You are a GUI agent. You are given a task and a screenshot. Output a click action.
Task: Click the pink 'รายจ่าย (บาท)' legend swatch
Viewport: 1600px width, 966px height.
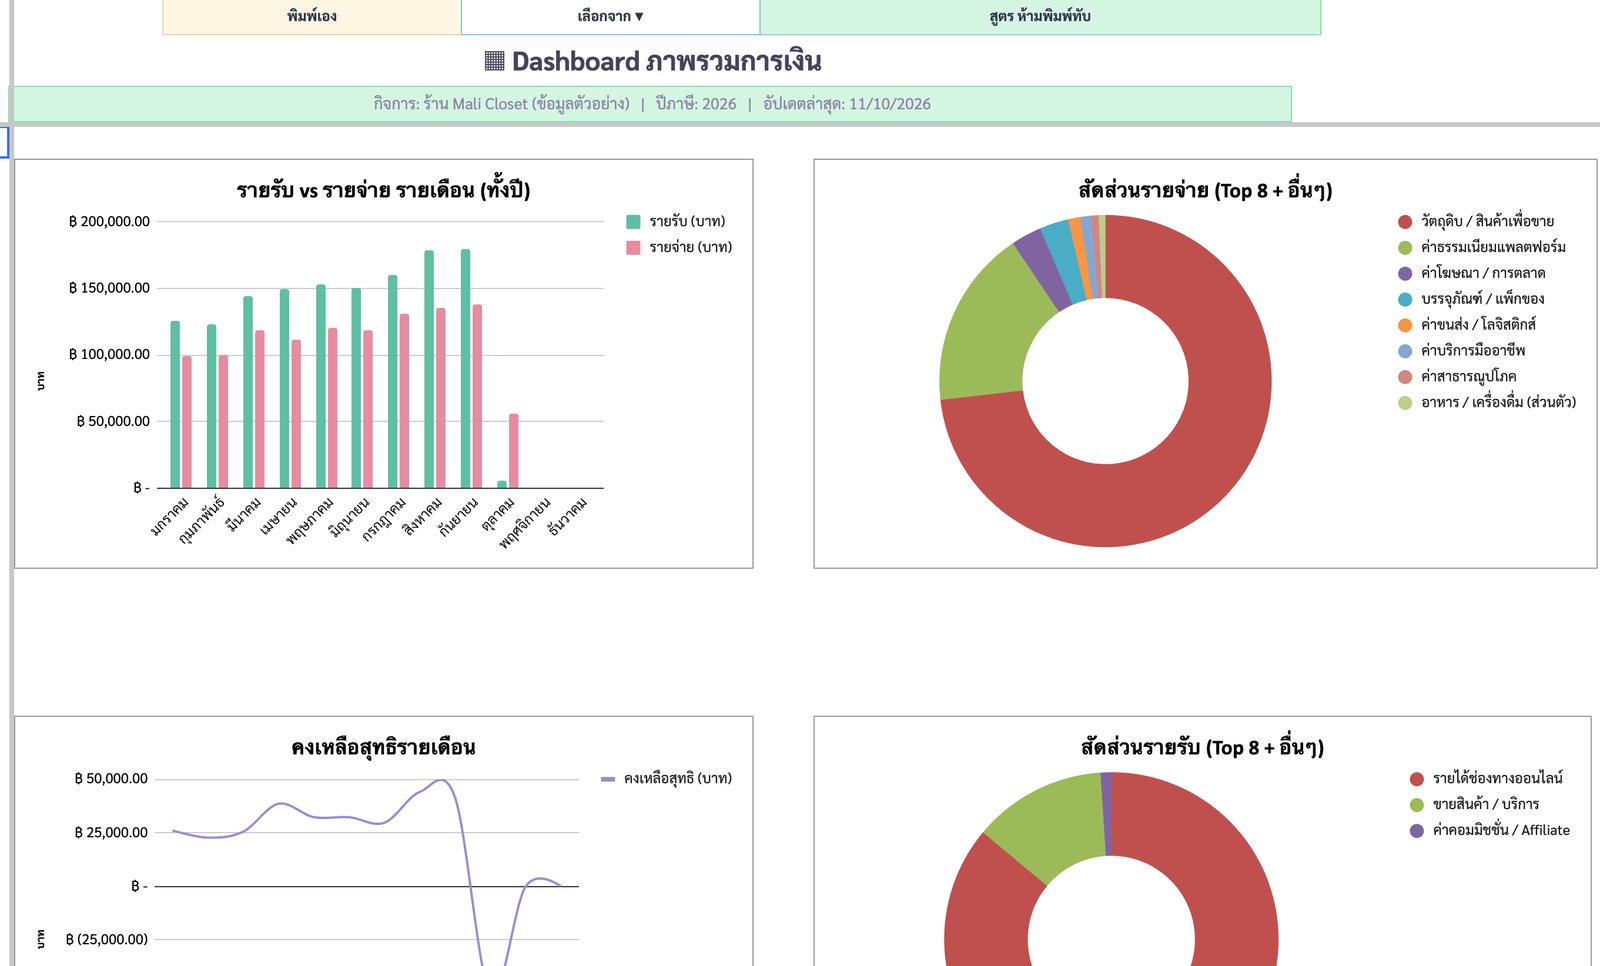(x=633, y=248)
